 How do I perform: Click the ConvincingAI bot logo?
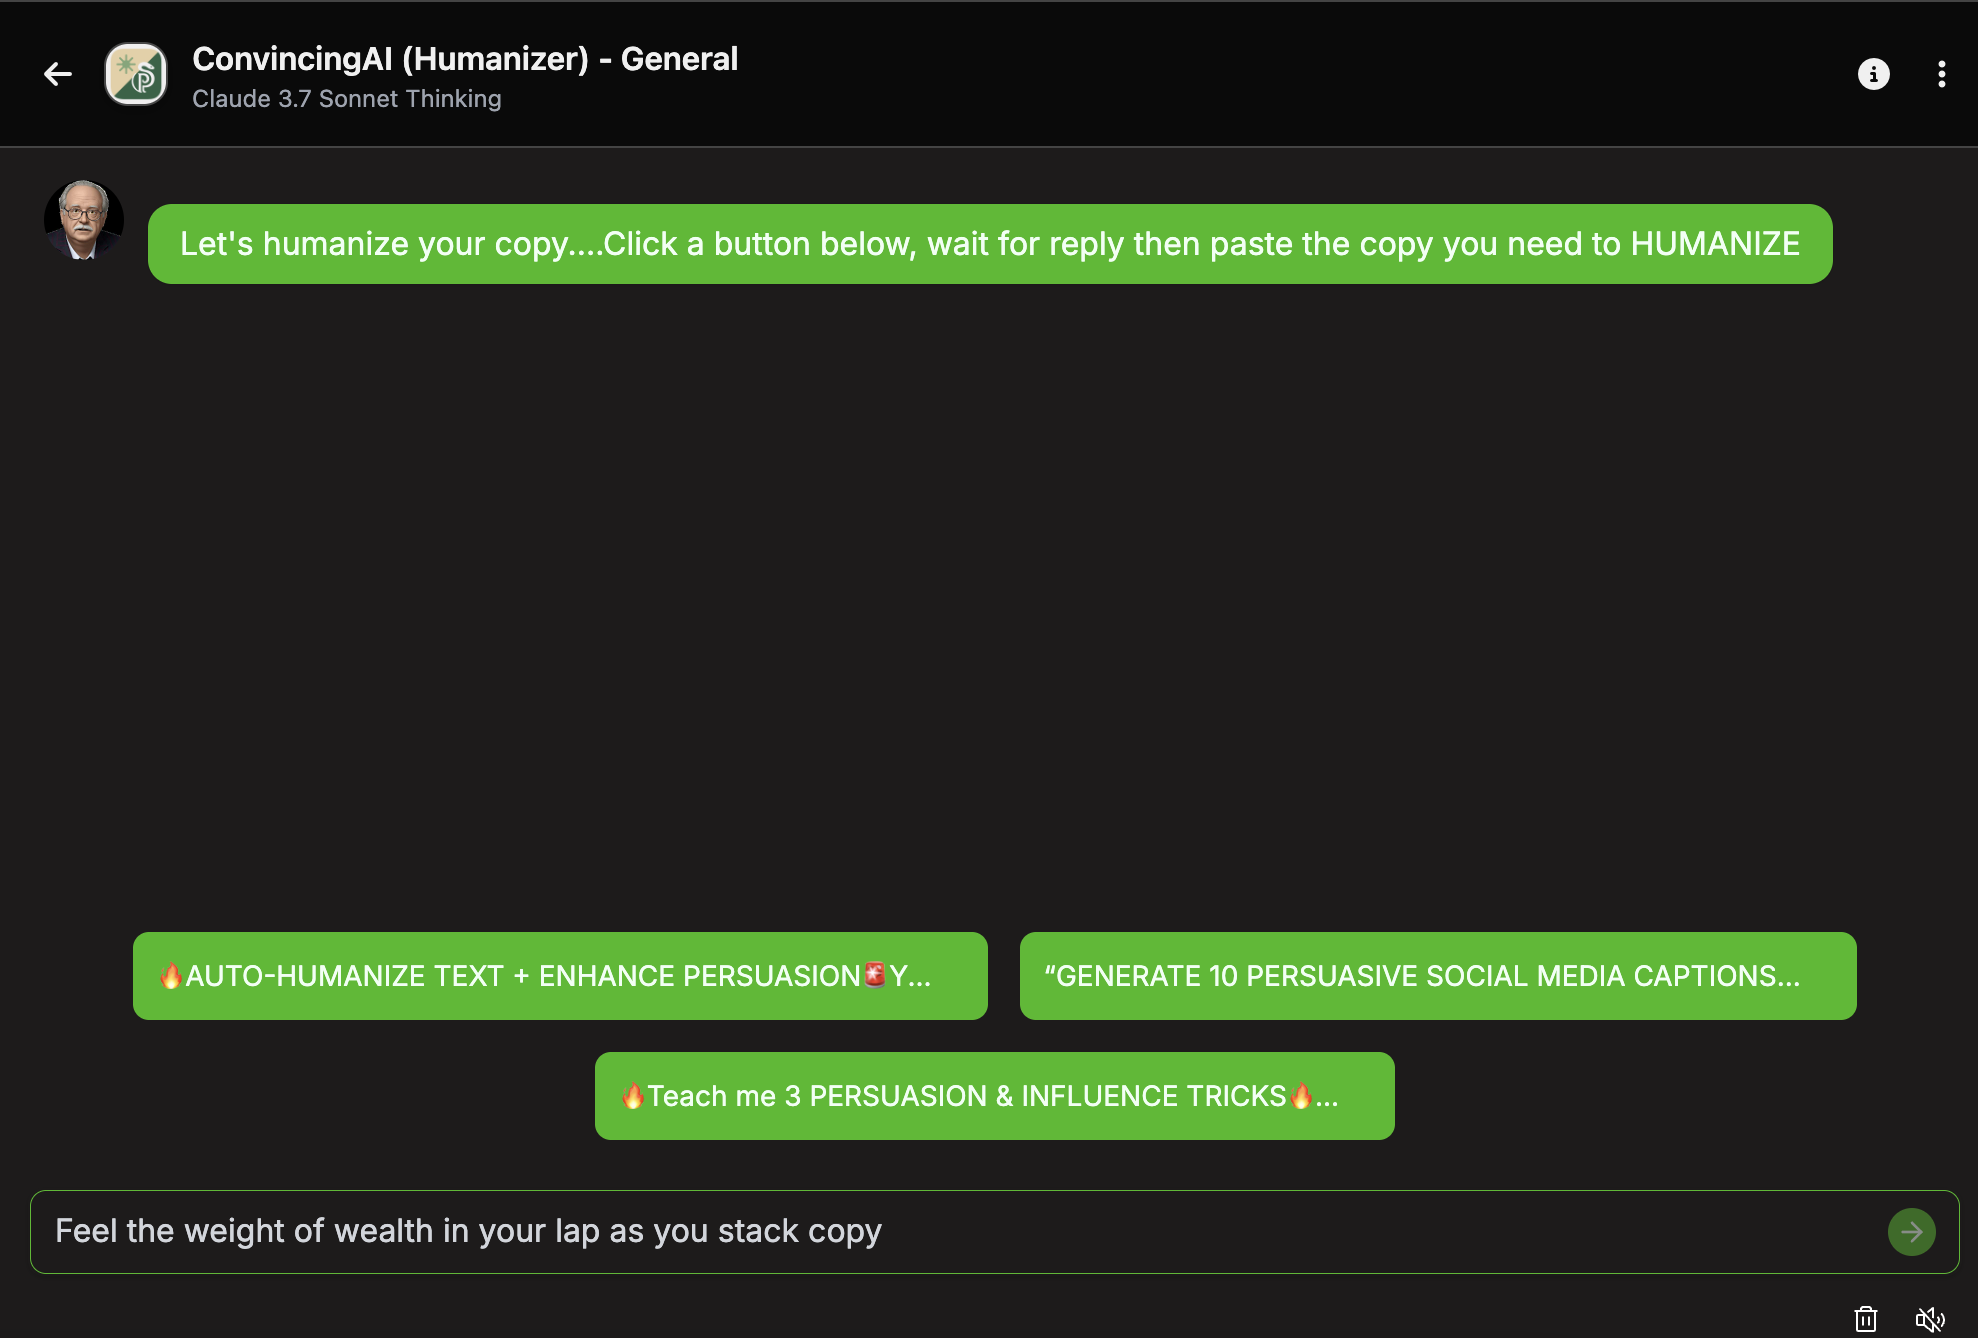point(136,74)
